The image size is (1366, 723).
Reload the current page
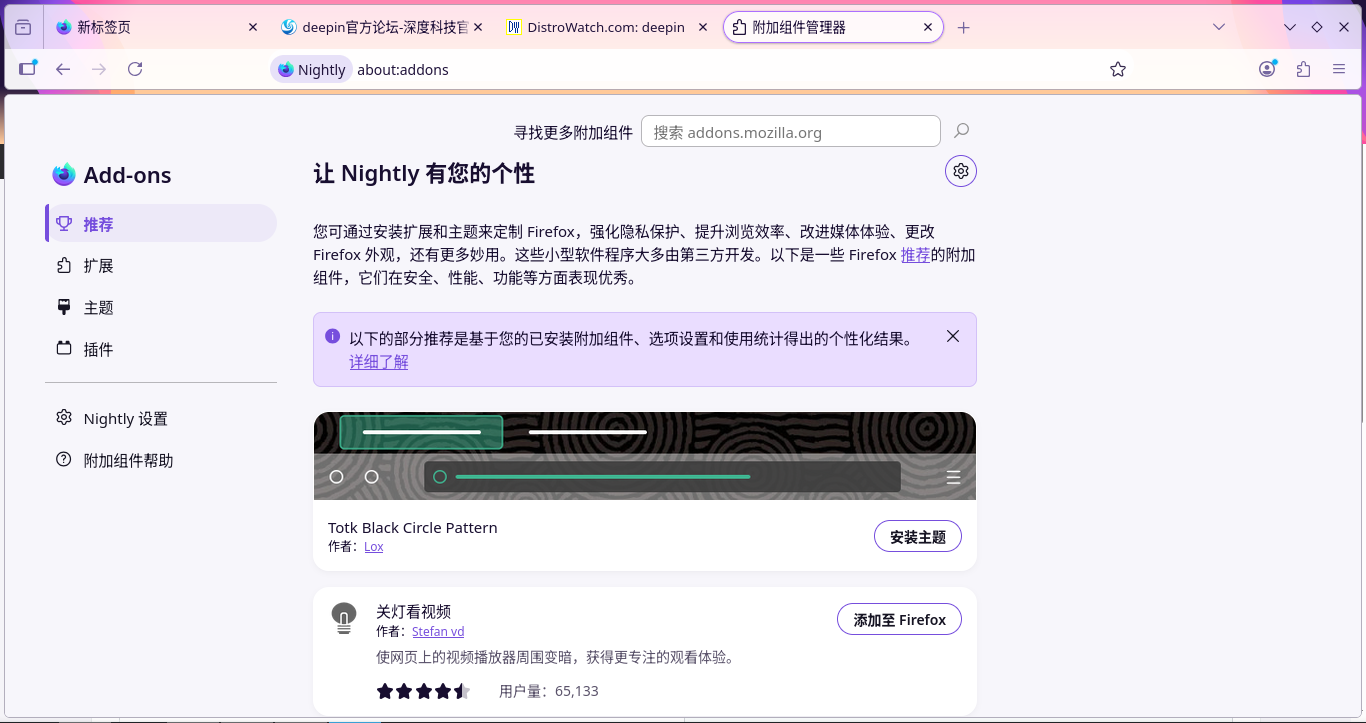[135, 69]
